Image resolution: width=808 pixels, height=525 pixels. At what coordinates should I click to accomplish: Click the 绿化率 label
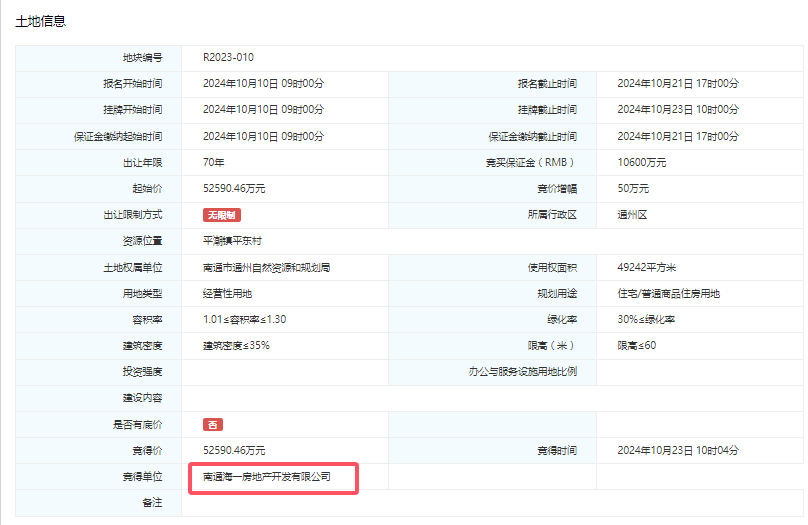tap(562, 320)
